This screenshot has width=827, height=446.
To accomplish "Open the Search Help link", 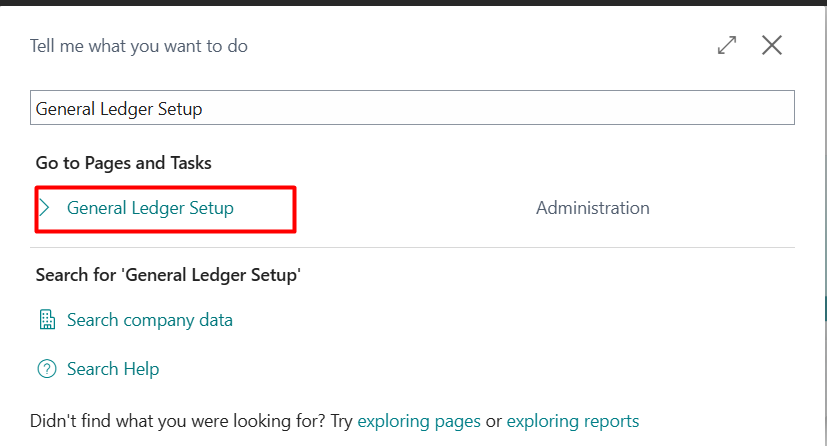I will click(x=113, y=369).
